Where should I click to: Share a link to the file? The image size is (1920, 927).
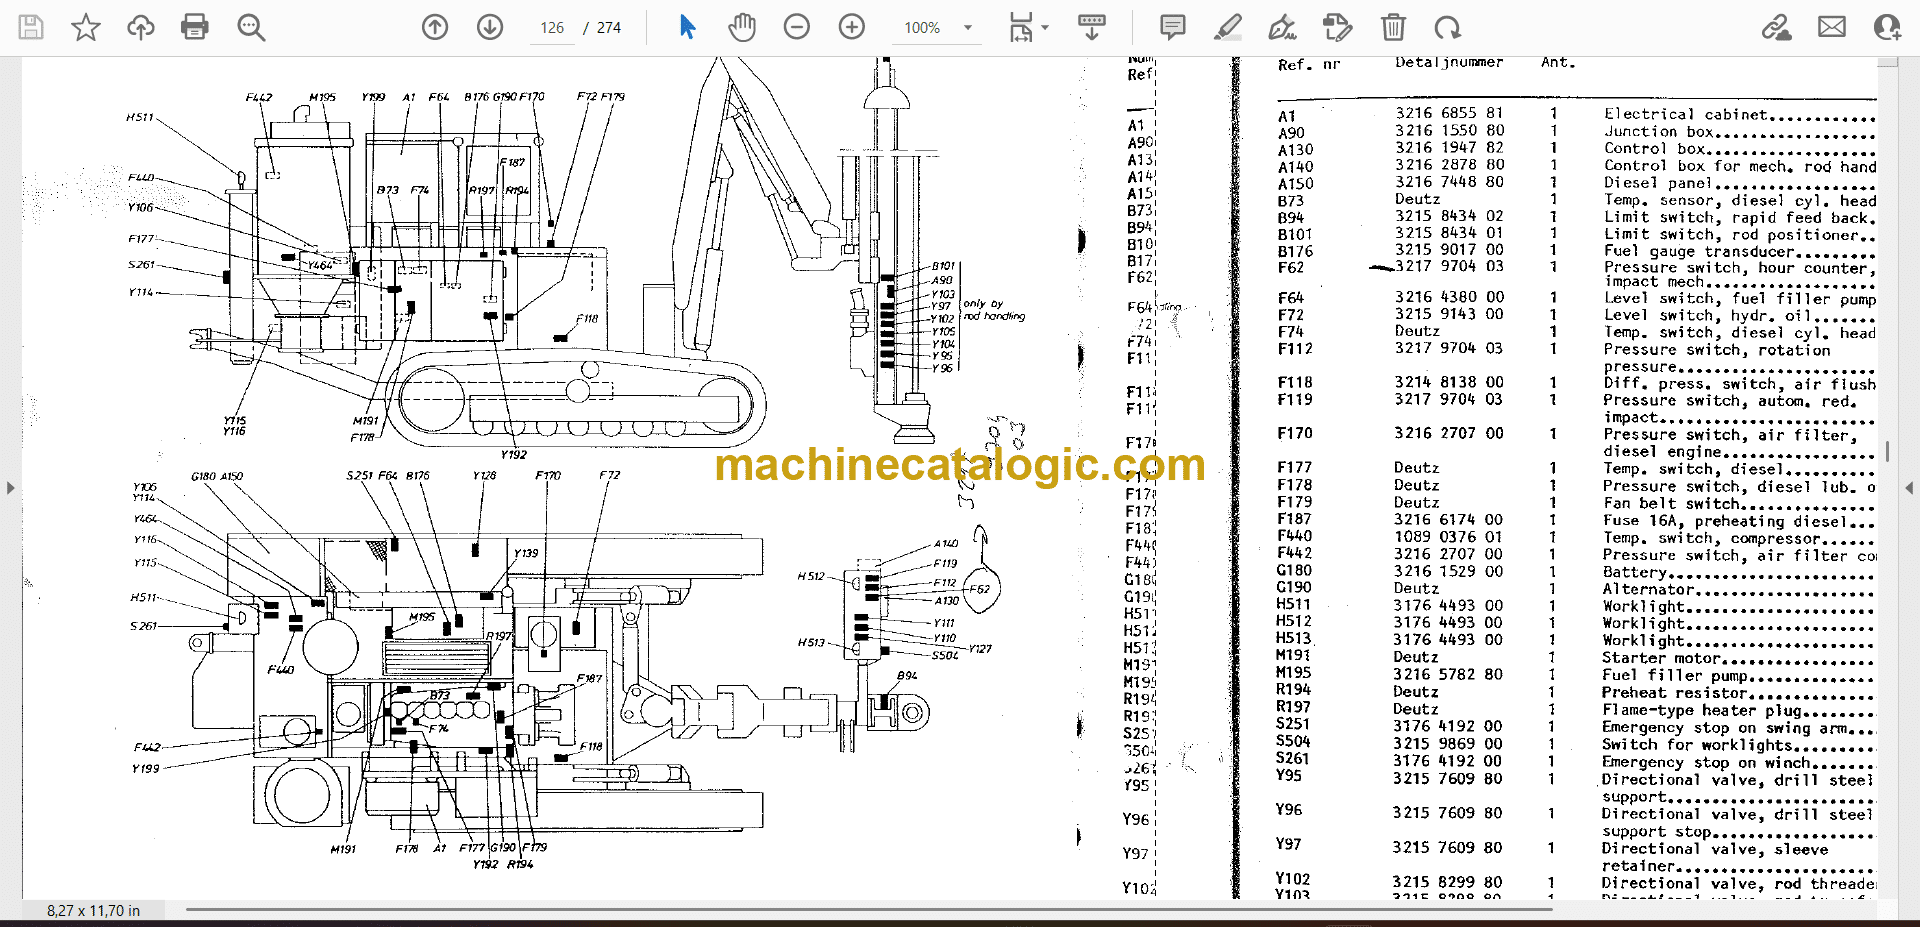[1777, 27]
